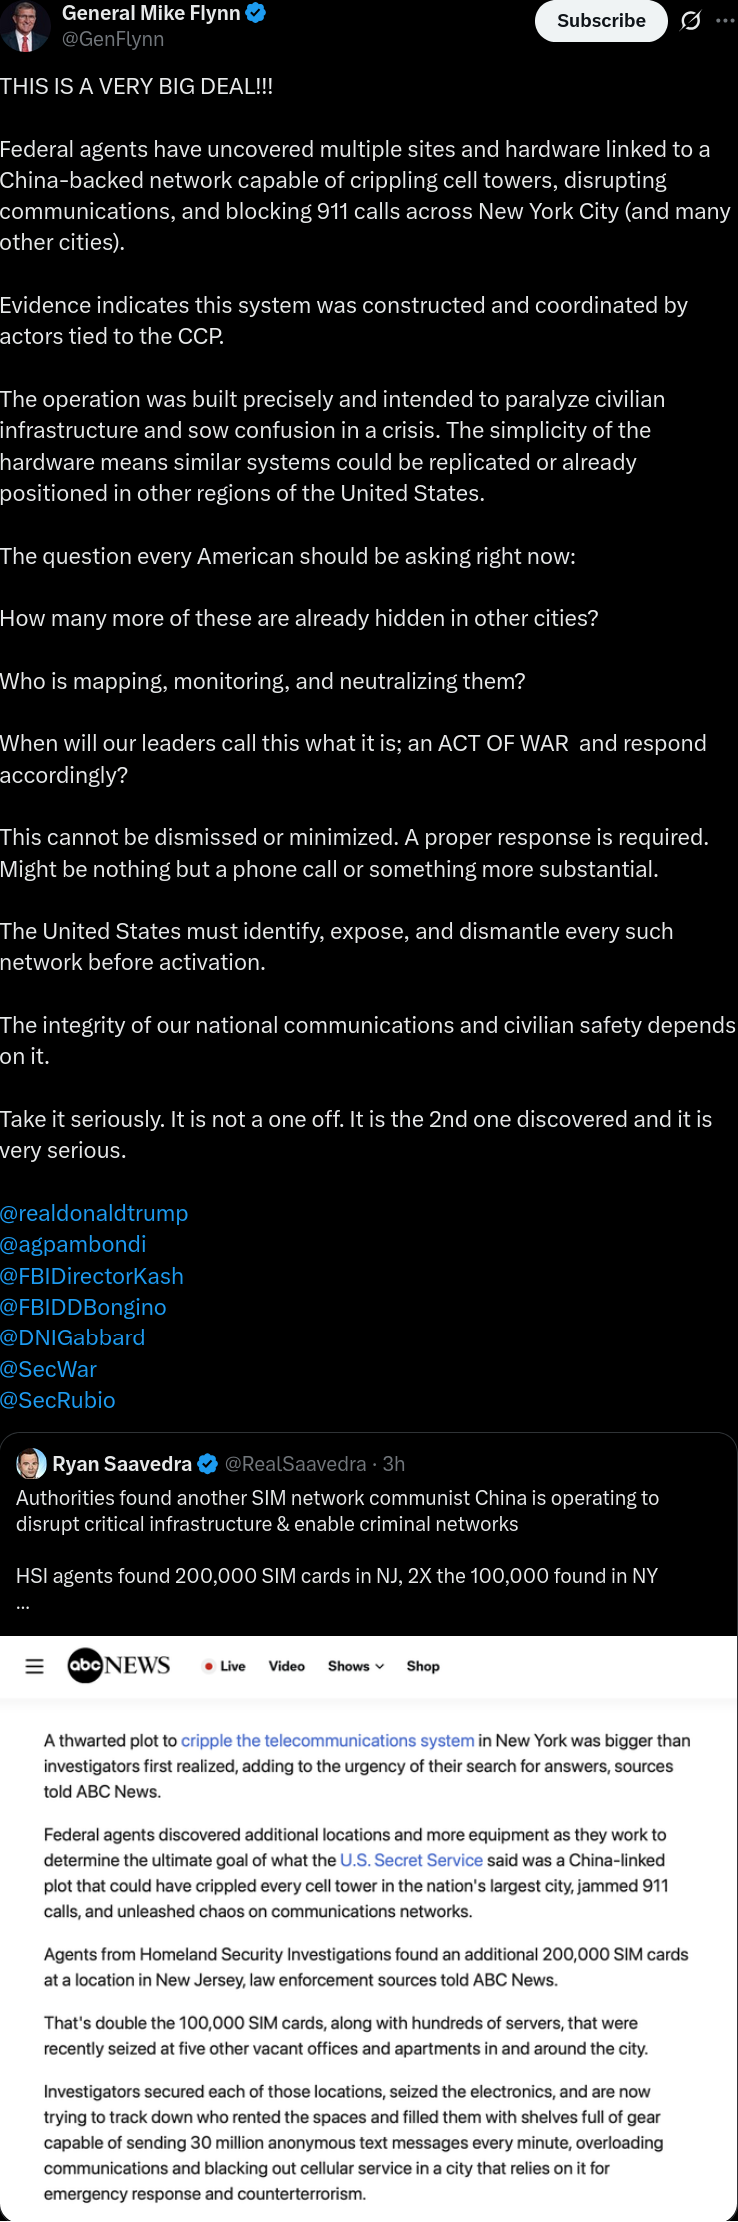The height and width of the screenshot is (2222, 738).
Task: Click the red Live indicator link
Action: (x=225, y=1666)
